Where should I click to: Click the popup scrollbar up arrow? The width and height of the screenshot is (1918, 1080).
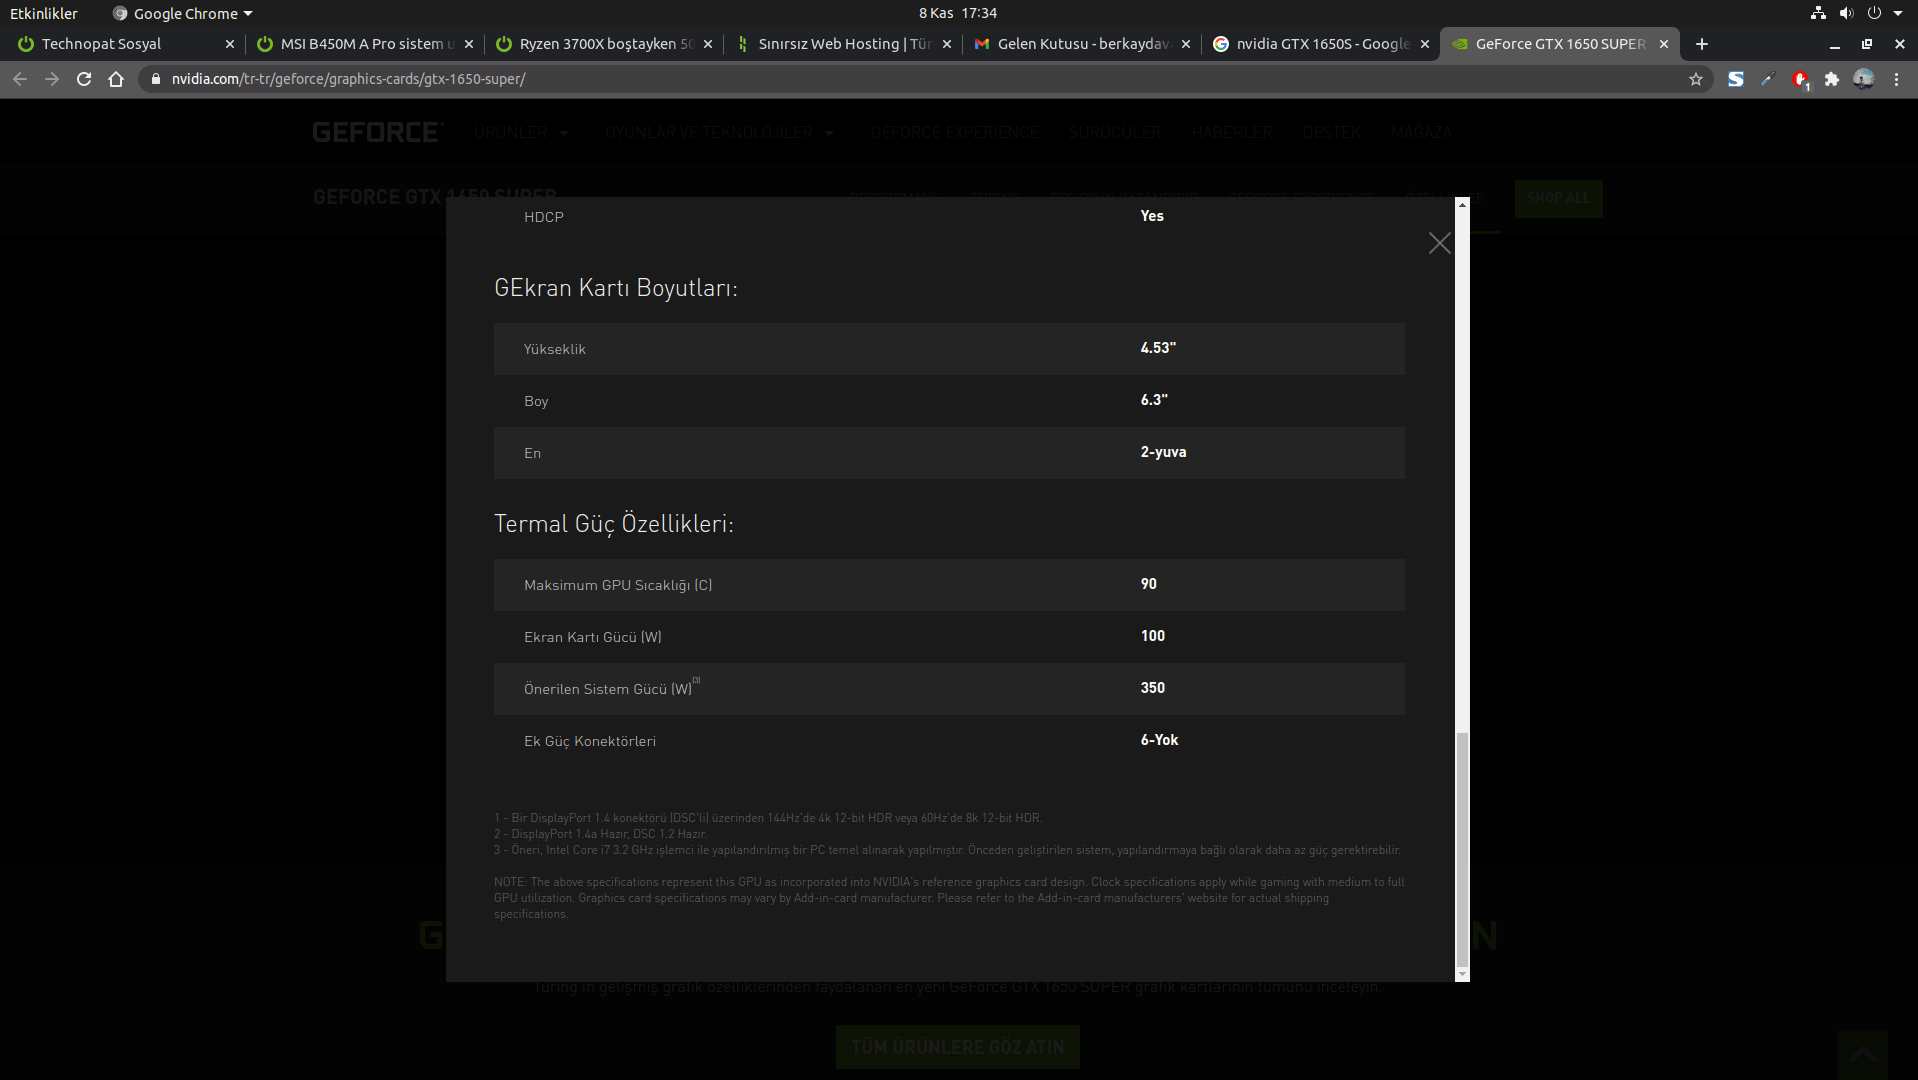(x=1462, y=204)
